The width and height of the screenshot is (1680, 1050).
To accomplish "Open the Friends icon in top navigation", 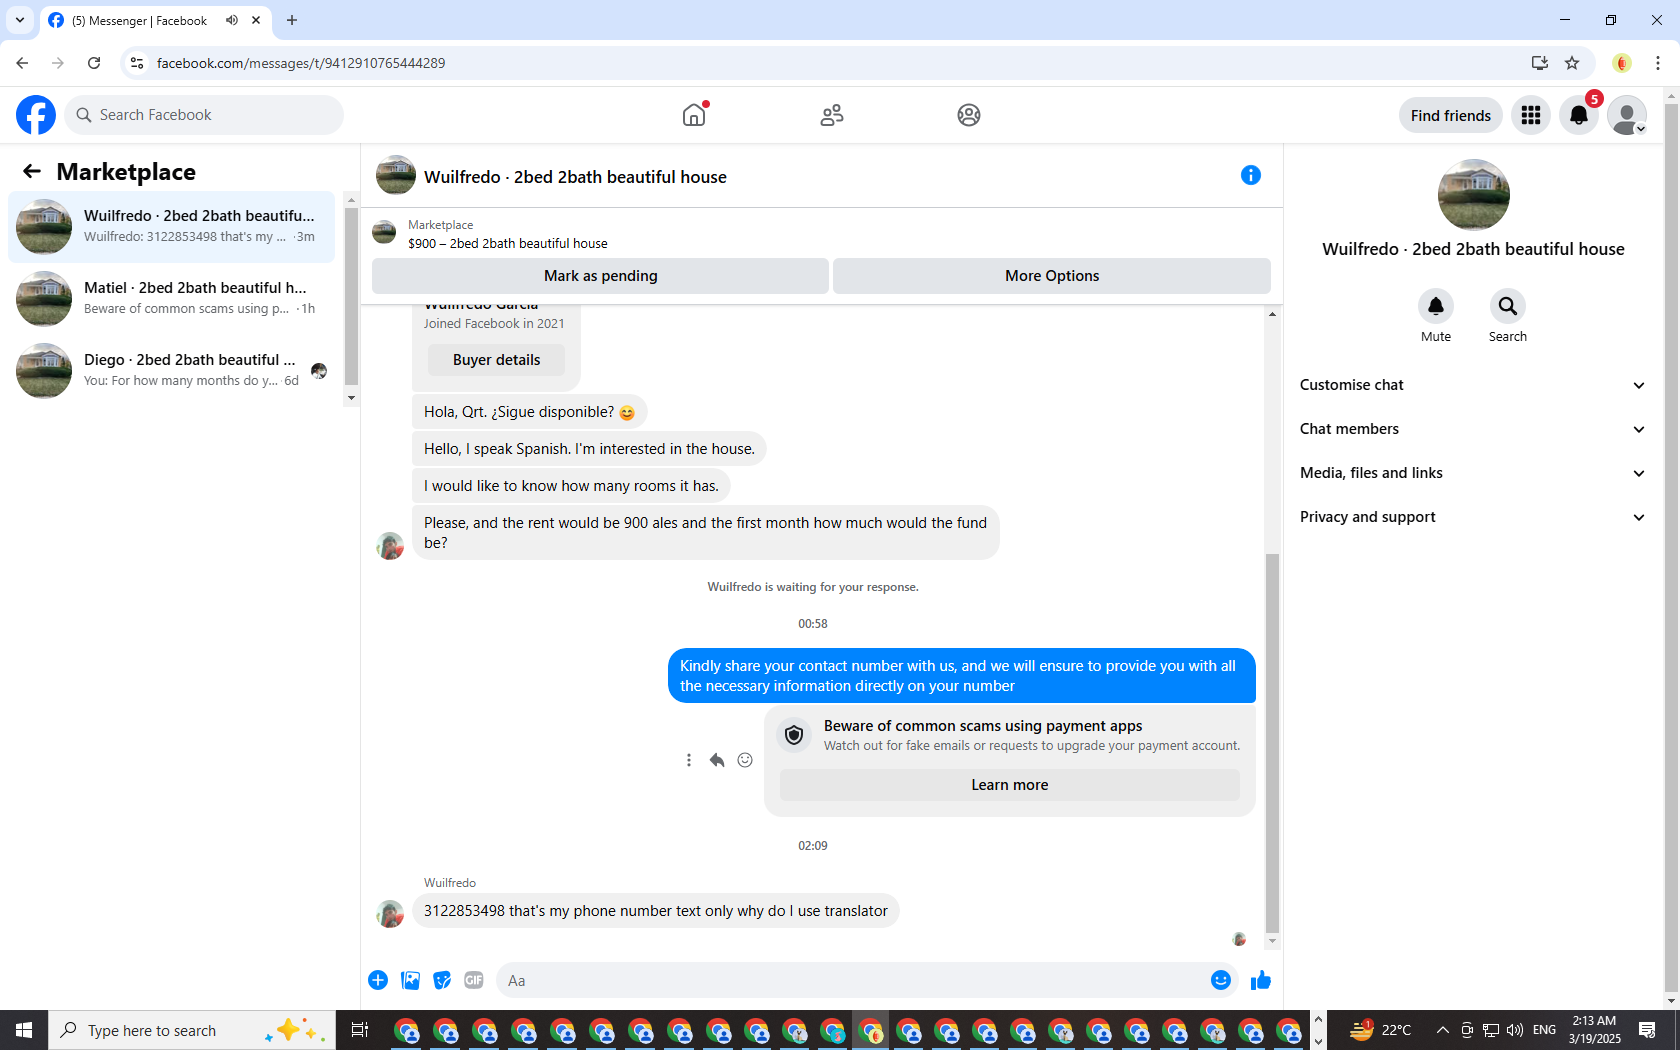I will 832,115.
